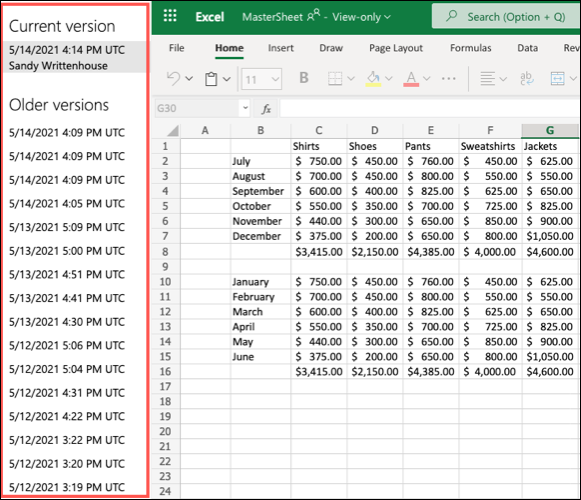Switch to the Data tab

point(528,48)
